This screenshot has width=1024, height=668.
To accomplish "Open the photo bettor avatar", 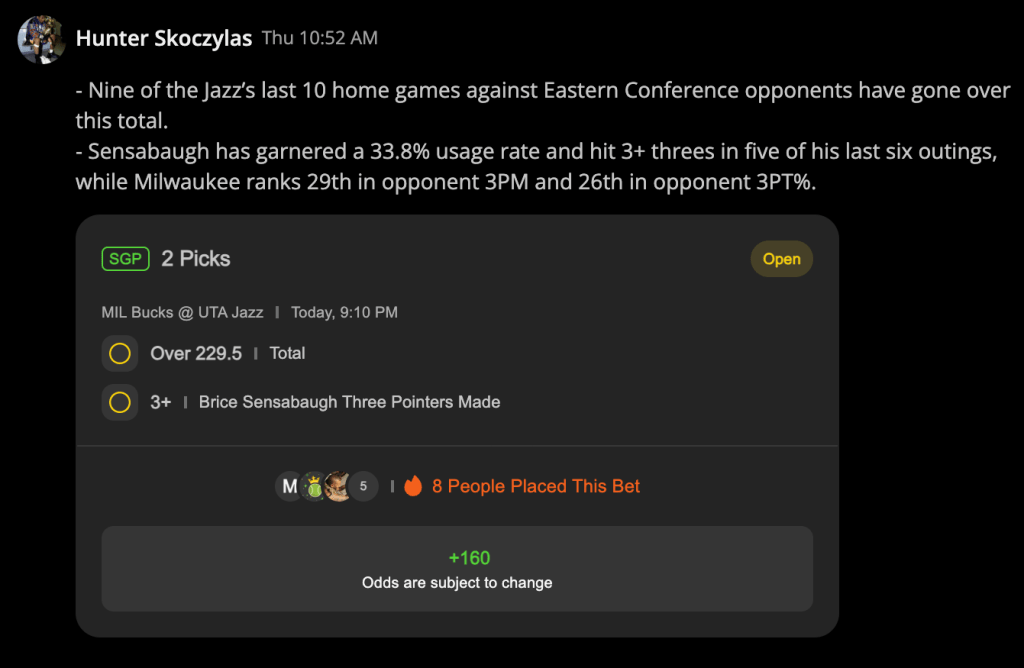I will [x=338, y=486].
